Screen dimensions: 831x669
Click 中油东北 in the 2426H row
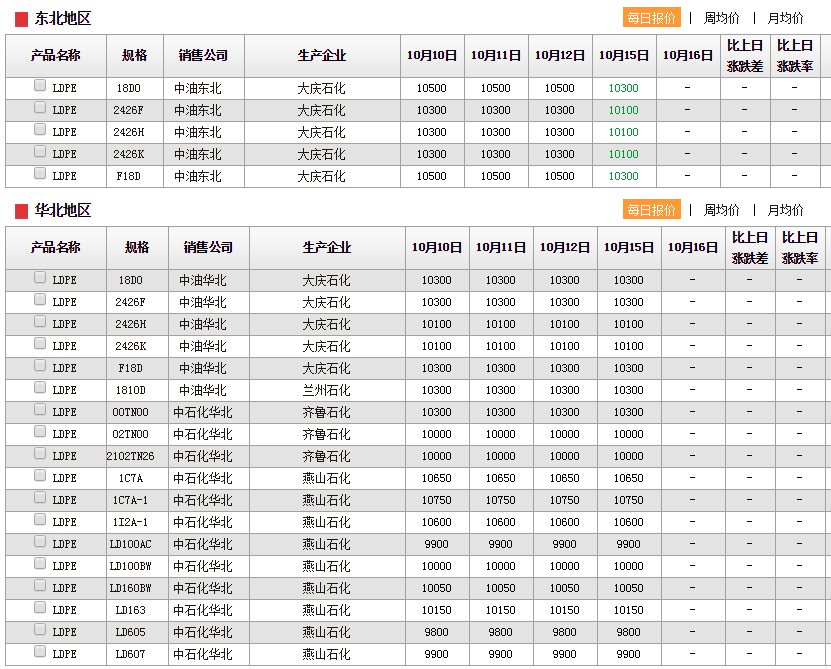click(198, 133)
